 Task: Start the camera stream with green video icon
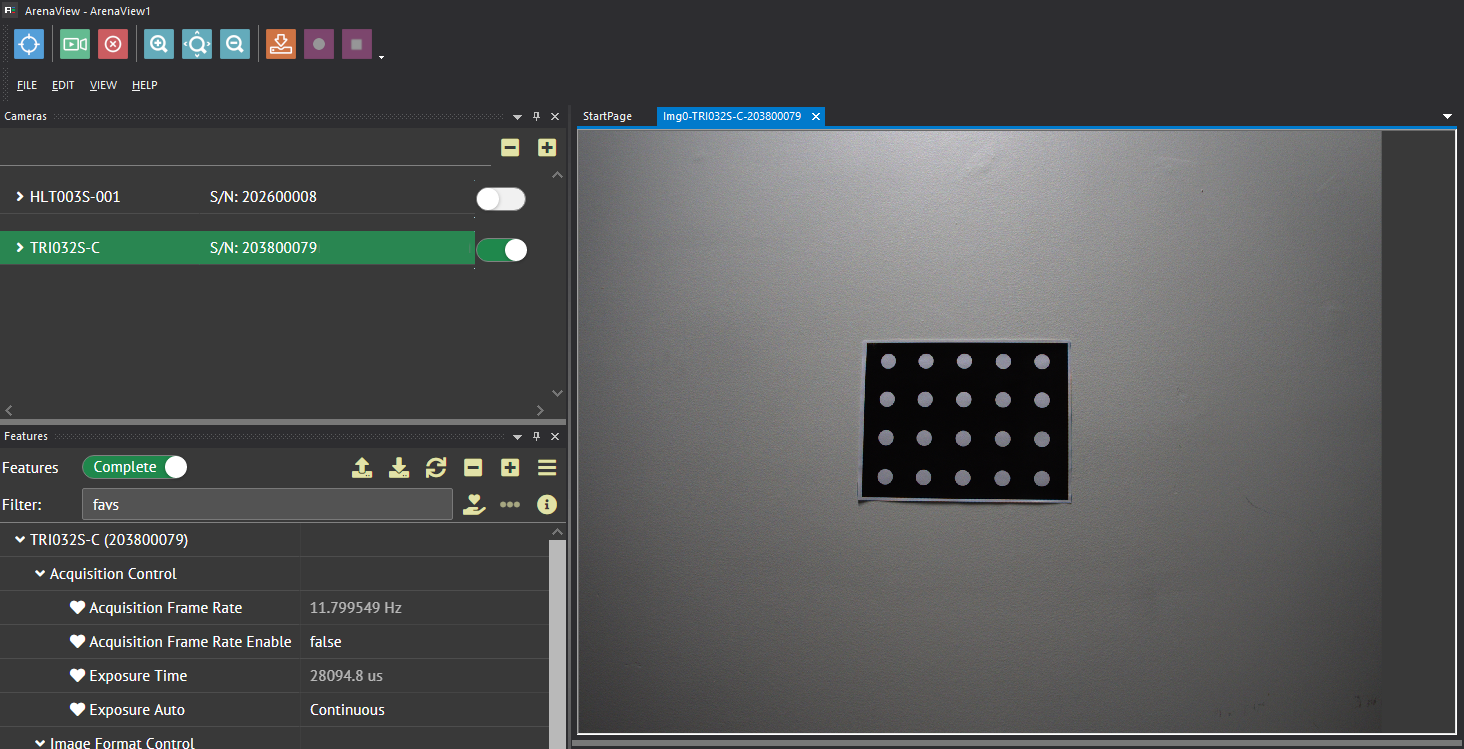[x=74, y=44]
